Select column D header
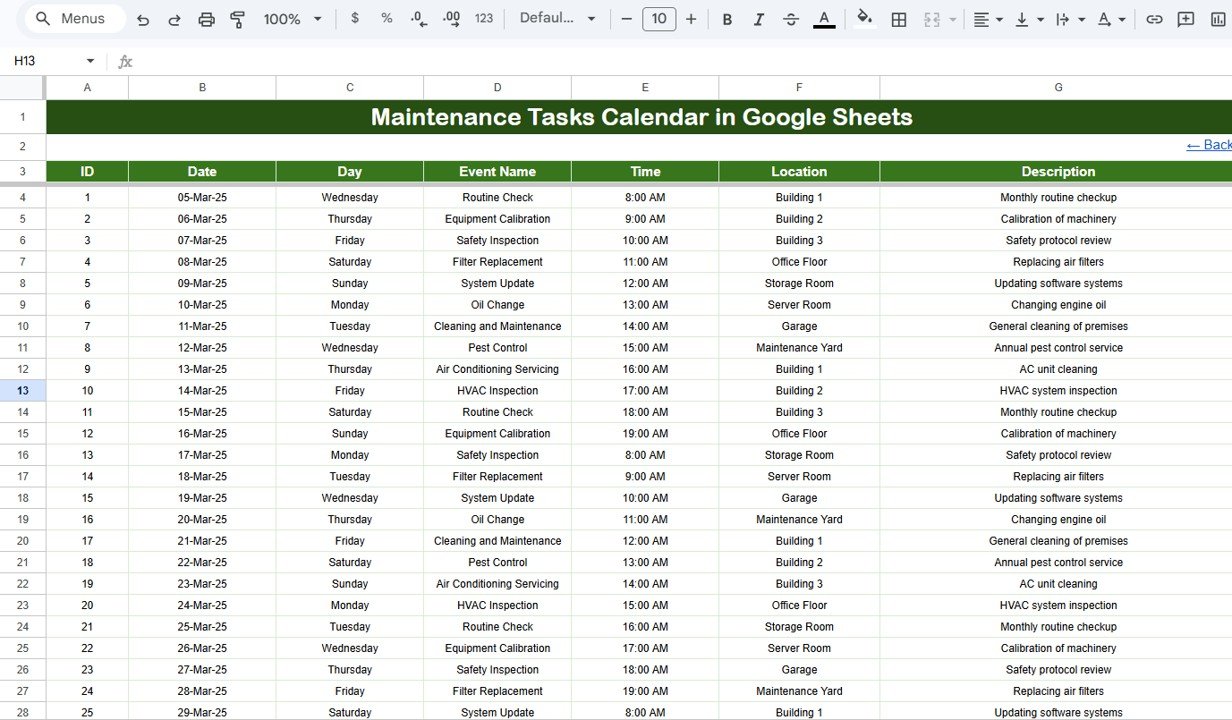This screenshot has height=720, width=1232. click(497, 87)
